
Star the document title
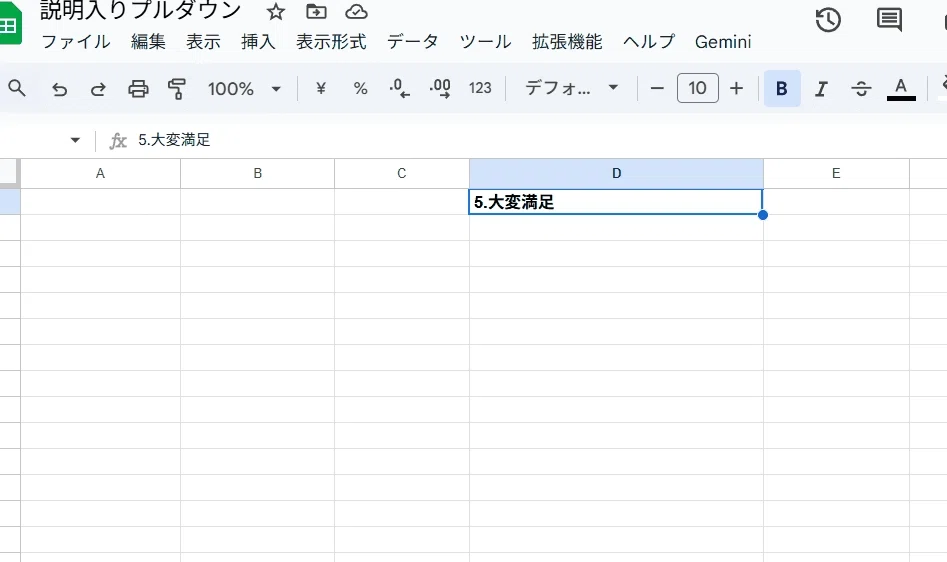(276, 11)
